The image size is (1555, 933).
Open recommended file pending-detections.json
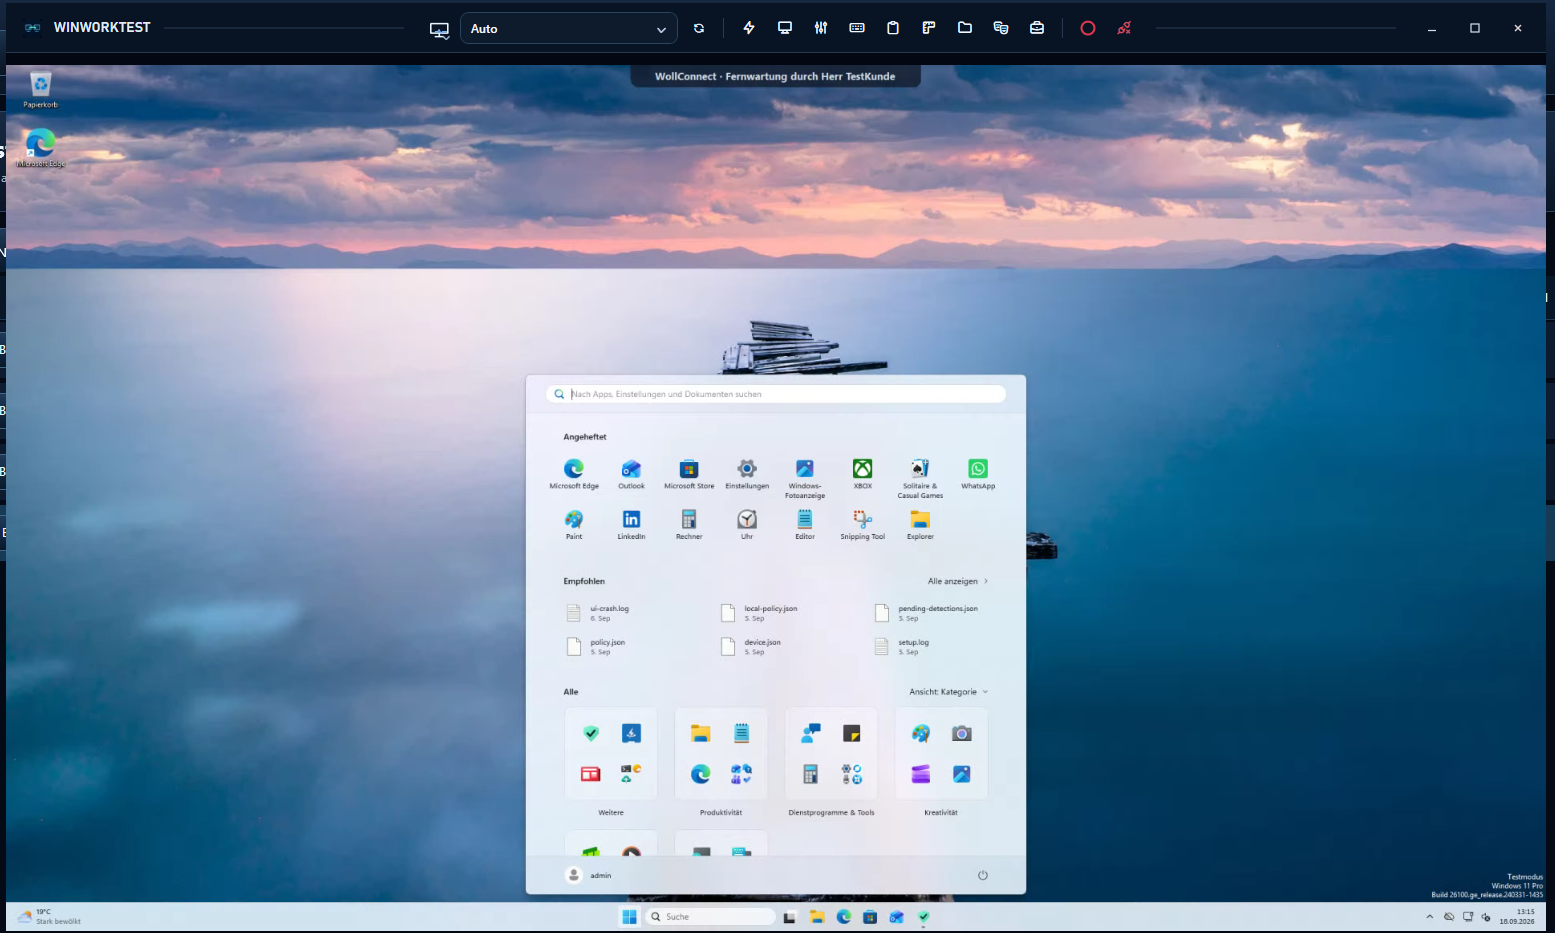tap(927, 613)
